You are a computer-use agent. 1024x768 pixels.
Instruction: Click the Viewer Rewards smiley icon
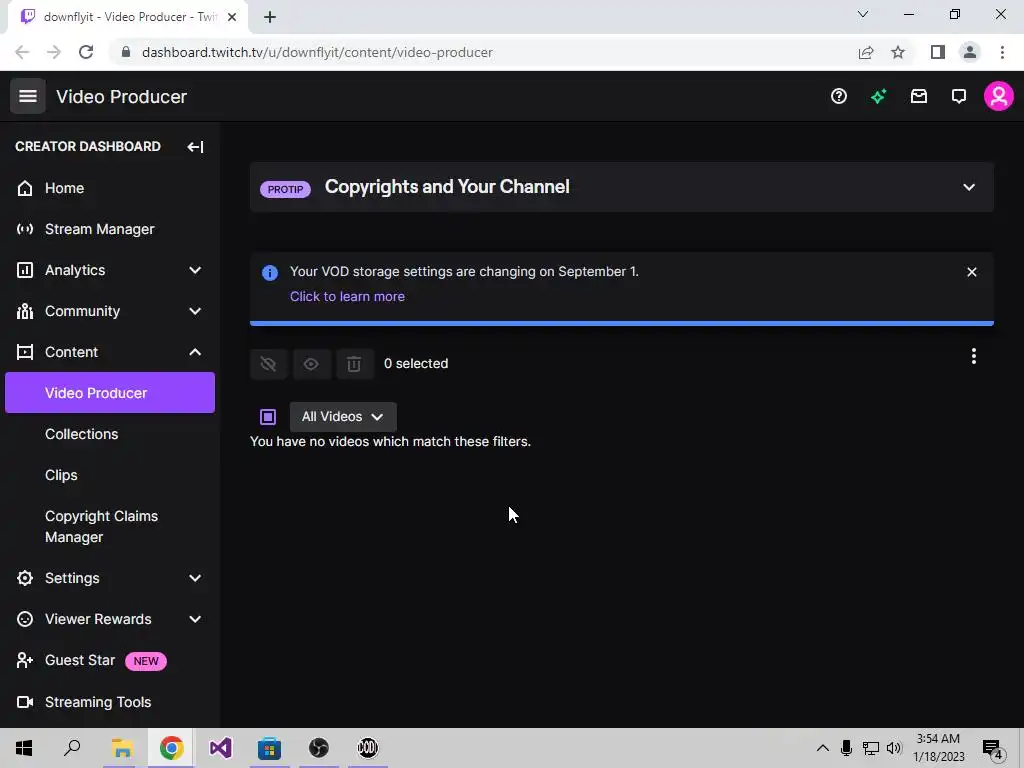(x=25, y=619)
